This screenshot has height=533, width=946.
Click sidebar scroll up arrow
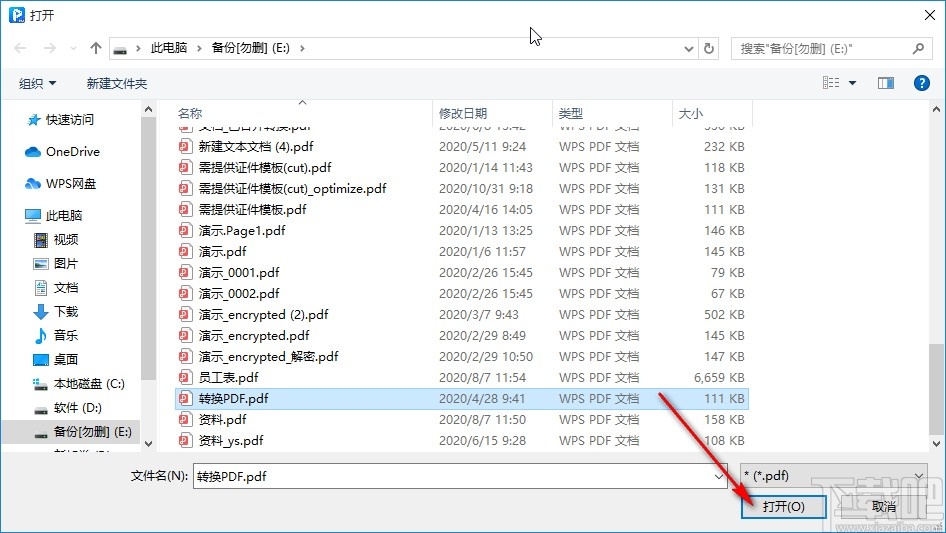click(148, 109)
